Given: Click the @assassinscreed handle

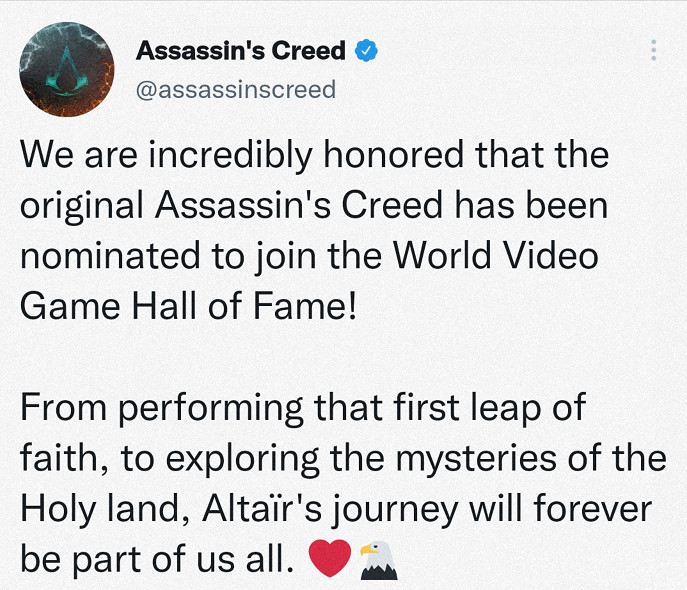Looking at the screenshot, I should [235, 89].
